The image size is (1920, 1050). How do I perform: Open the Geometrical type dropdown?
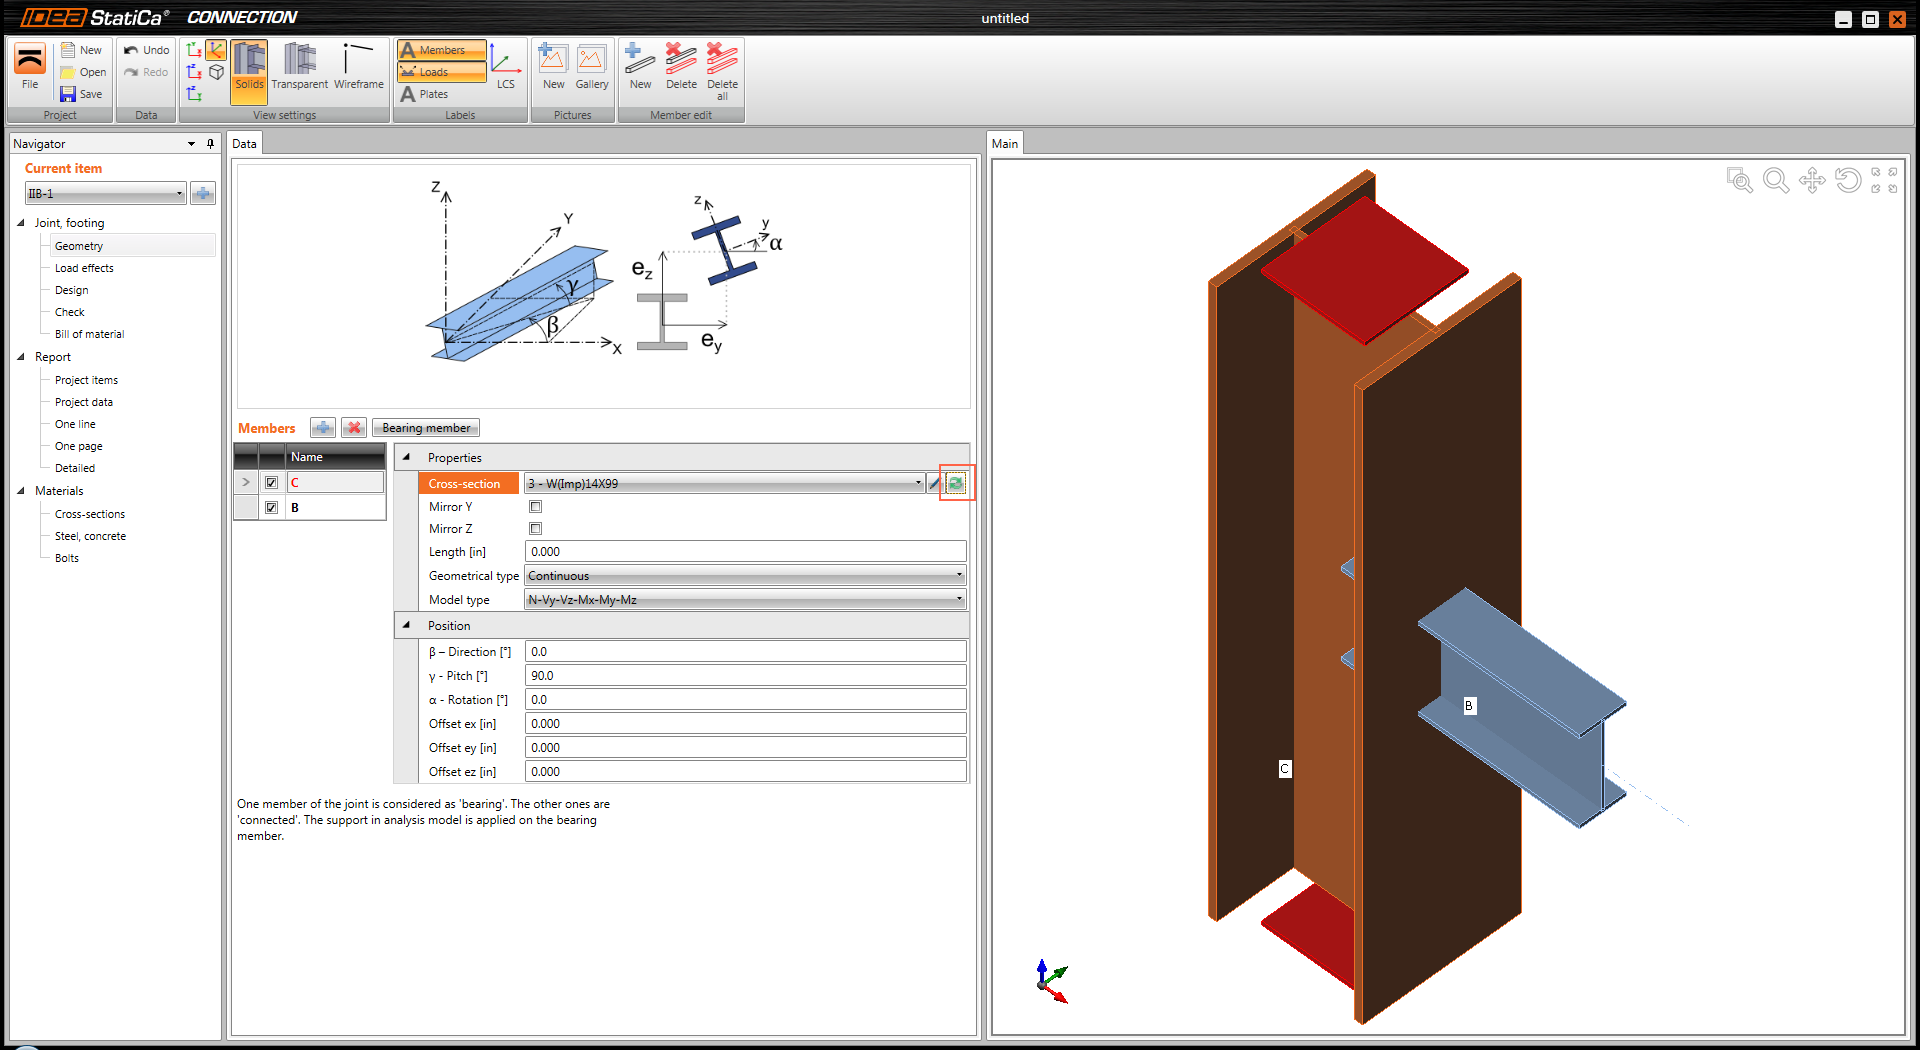tap(958, 576)
